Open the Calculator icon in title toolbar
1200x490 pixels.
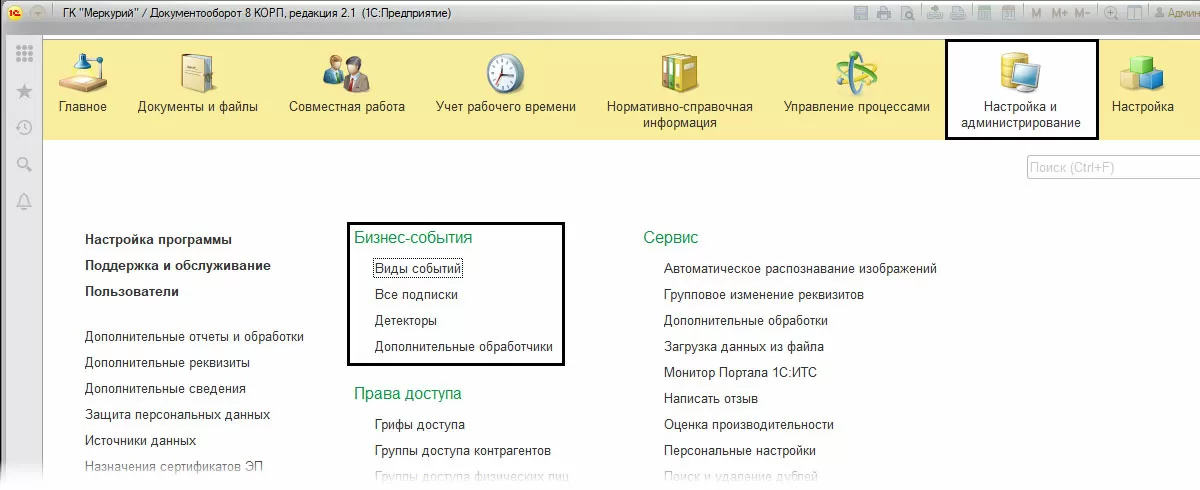tap(984, 13)
